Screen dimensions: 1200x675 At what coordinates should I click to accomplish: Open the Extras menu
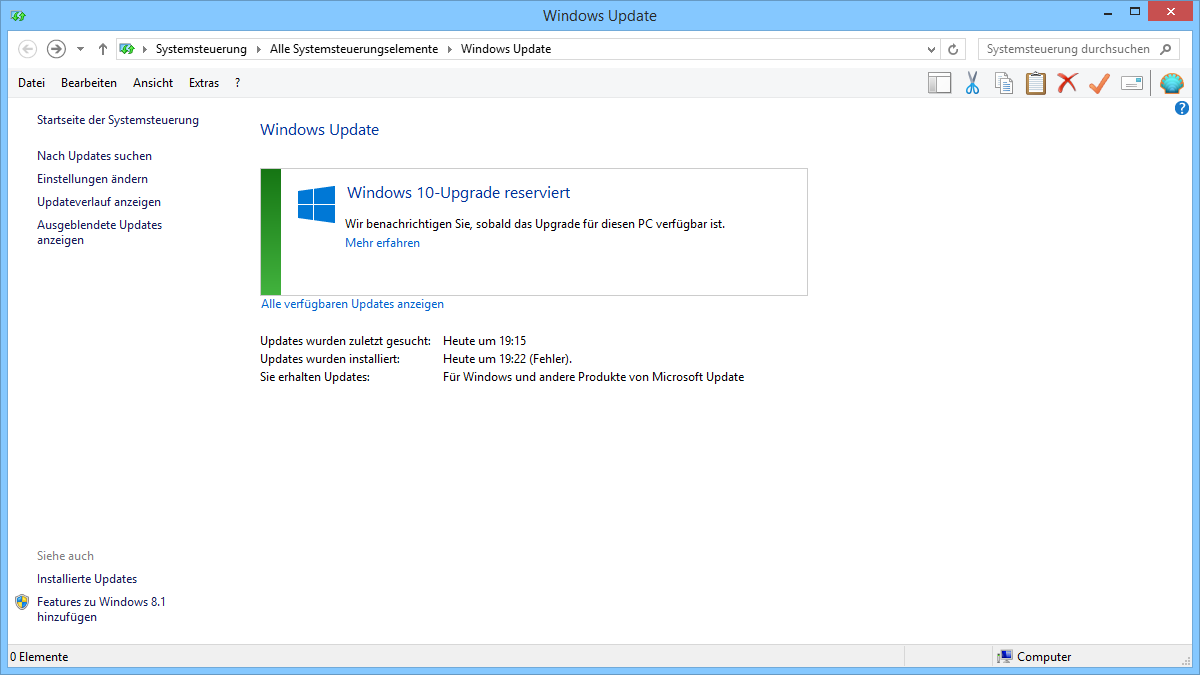[204, 83]
